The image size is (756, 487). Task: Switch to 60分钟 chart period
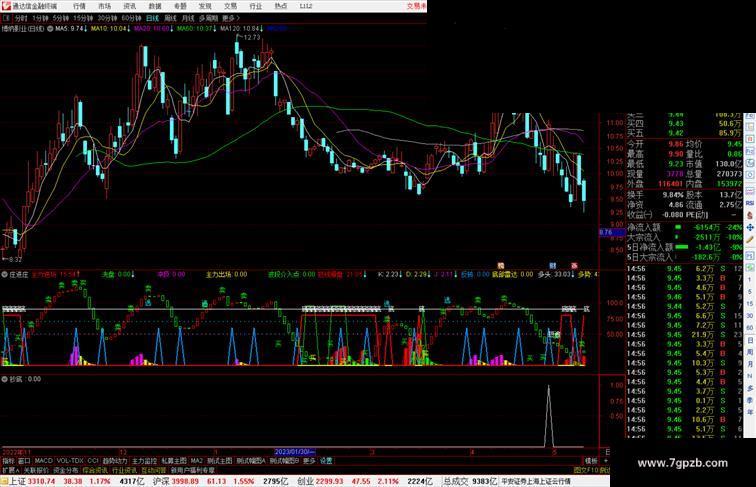pos(131,18)
